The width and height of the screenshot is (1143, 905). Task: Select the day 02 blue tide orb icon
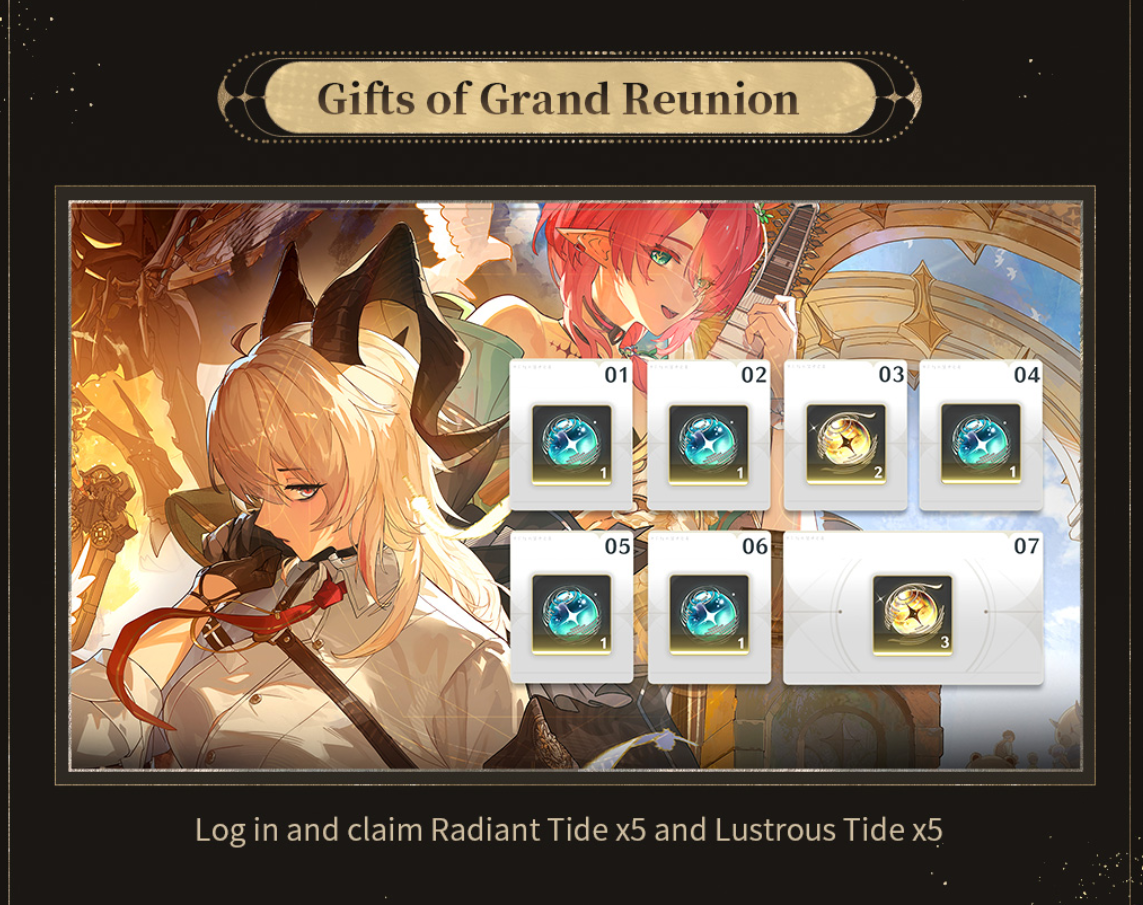pos(709,444)
